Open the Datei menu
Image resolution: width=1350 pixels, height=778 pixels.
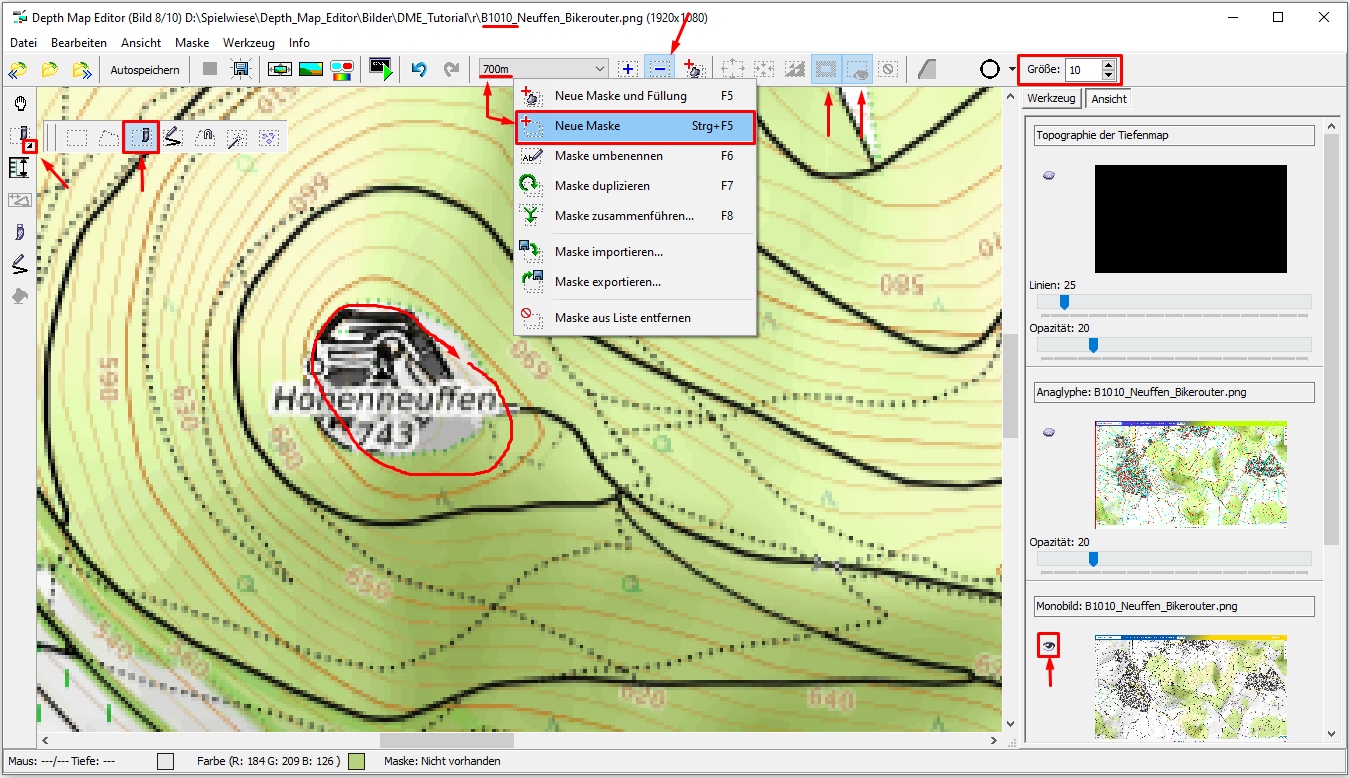tap(23, 43)
